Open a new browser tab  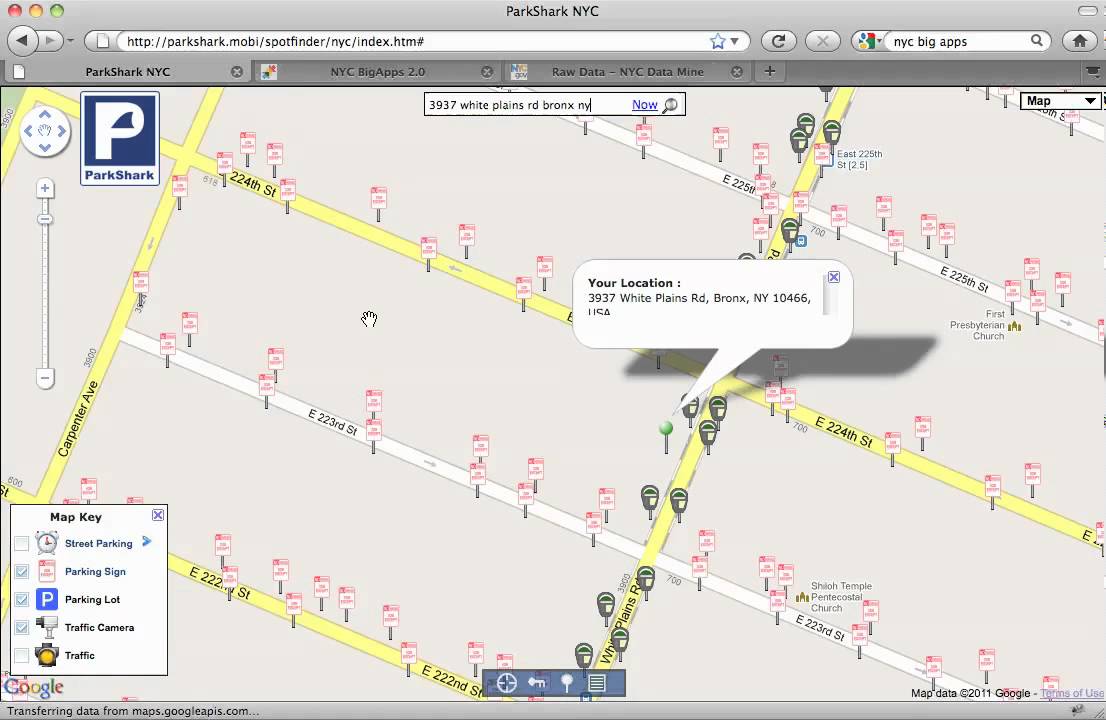(770, 71)
